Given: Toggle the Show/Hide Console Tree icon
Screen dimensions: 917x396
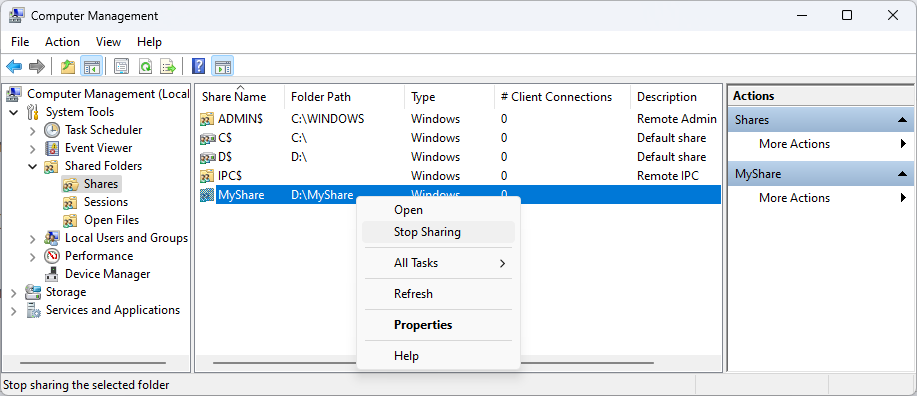Looking at the screenshot, I should (x=91, y=67).
